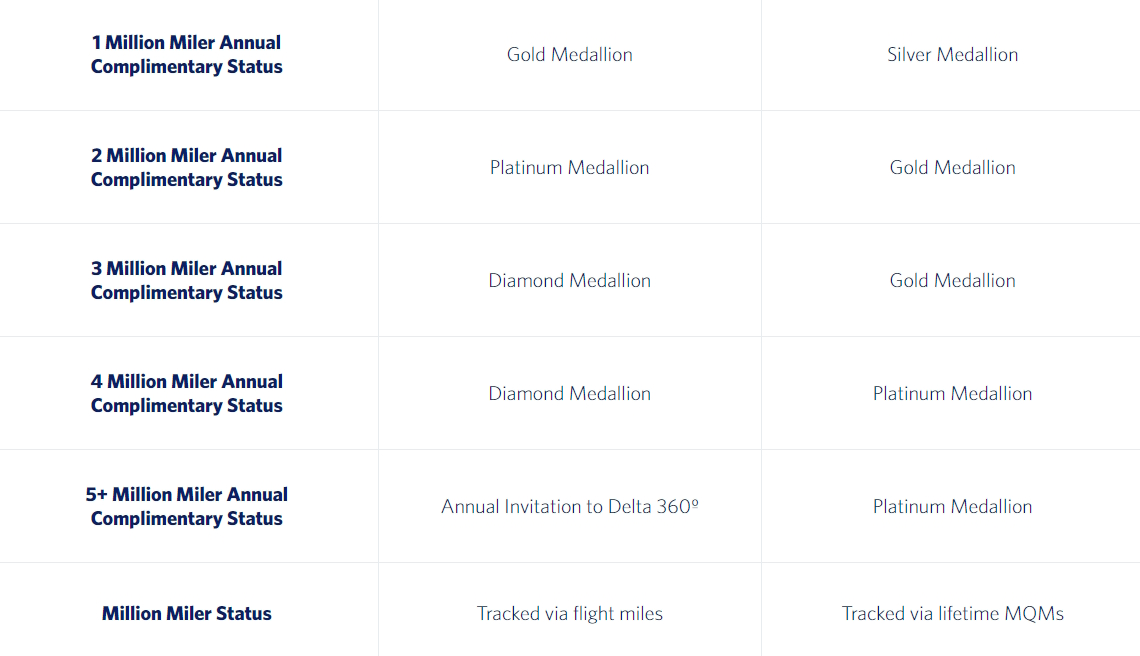
Task: Select Platinum Medallion in the 2 Million Miler row
Action: 569,168
